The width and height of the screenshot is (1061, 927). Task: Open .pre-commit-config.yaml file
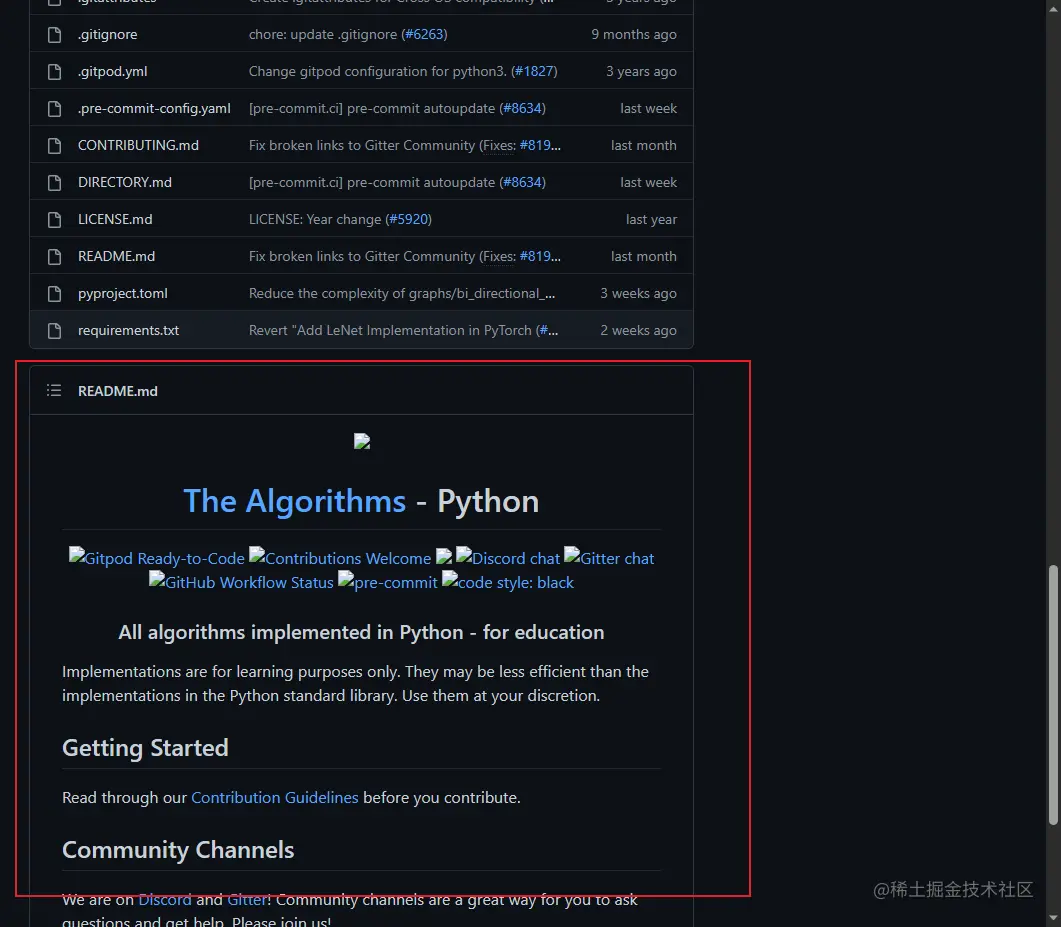pos(154,108)
